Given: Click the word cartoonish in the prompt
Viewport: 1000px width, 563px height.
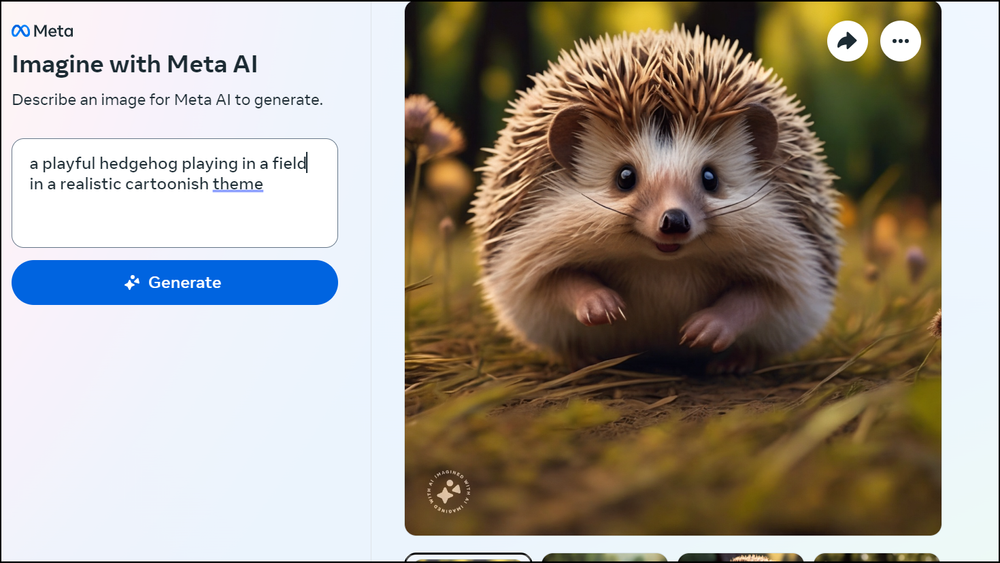Looking at the screenshot, I should (167, 184).
